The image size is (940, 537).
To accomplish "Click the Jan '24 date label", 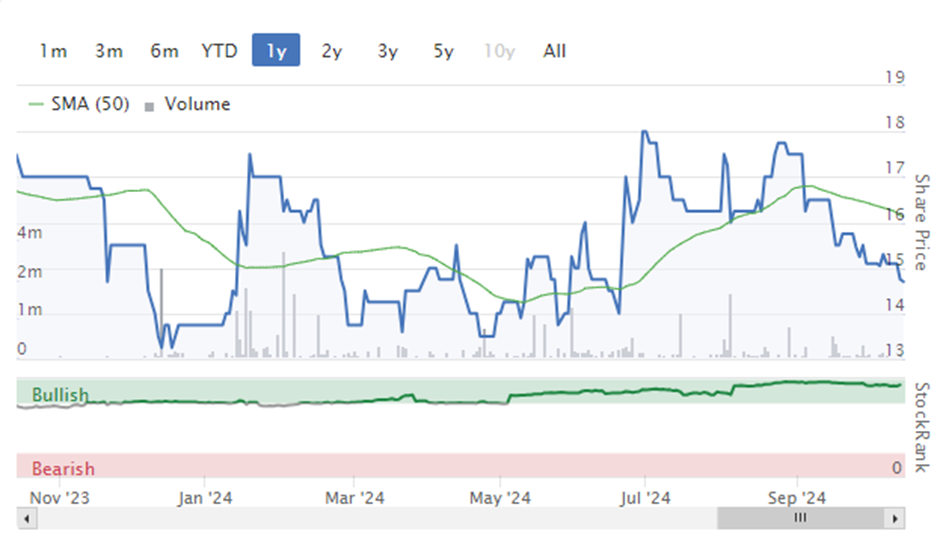I will 204,497.
